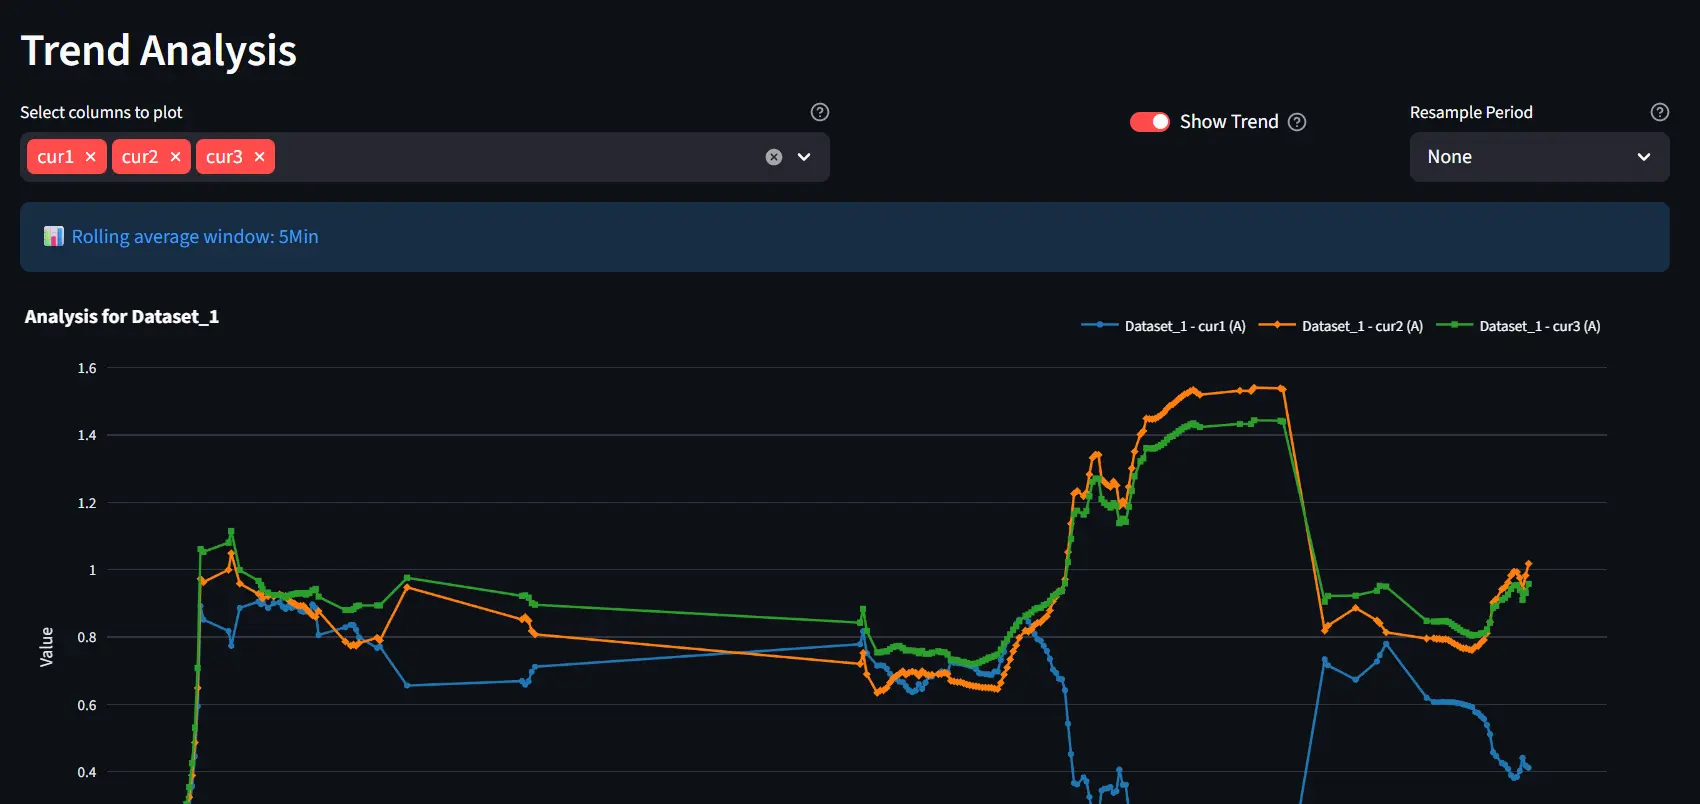Clear all selected columns with circle-x icon
The image size is (1700, 804).
[773, 157]
